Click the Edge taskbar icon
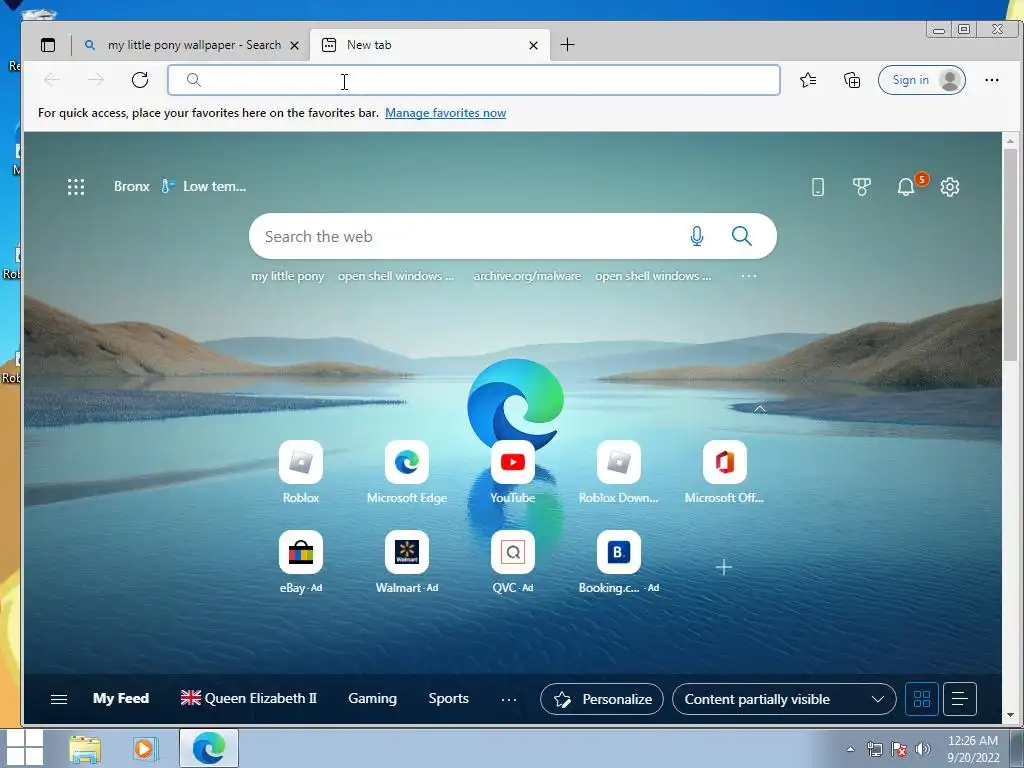 pos(208,748)
